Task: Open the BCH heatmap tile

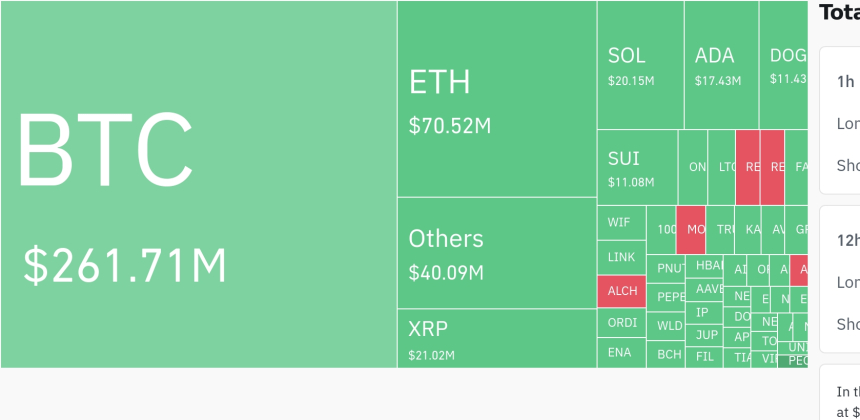Action: click(666, 354)
